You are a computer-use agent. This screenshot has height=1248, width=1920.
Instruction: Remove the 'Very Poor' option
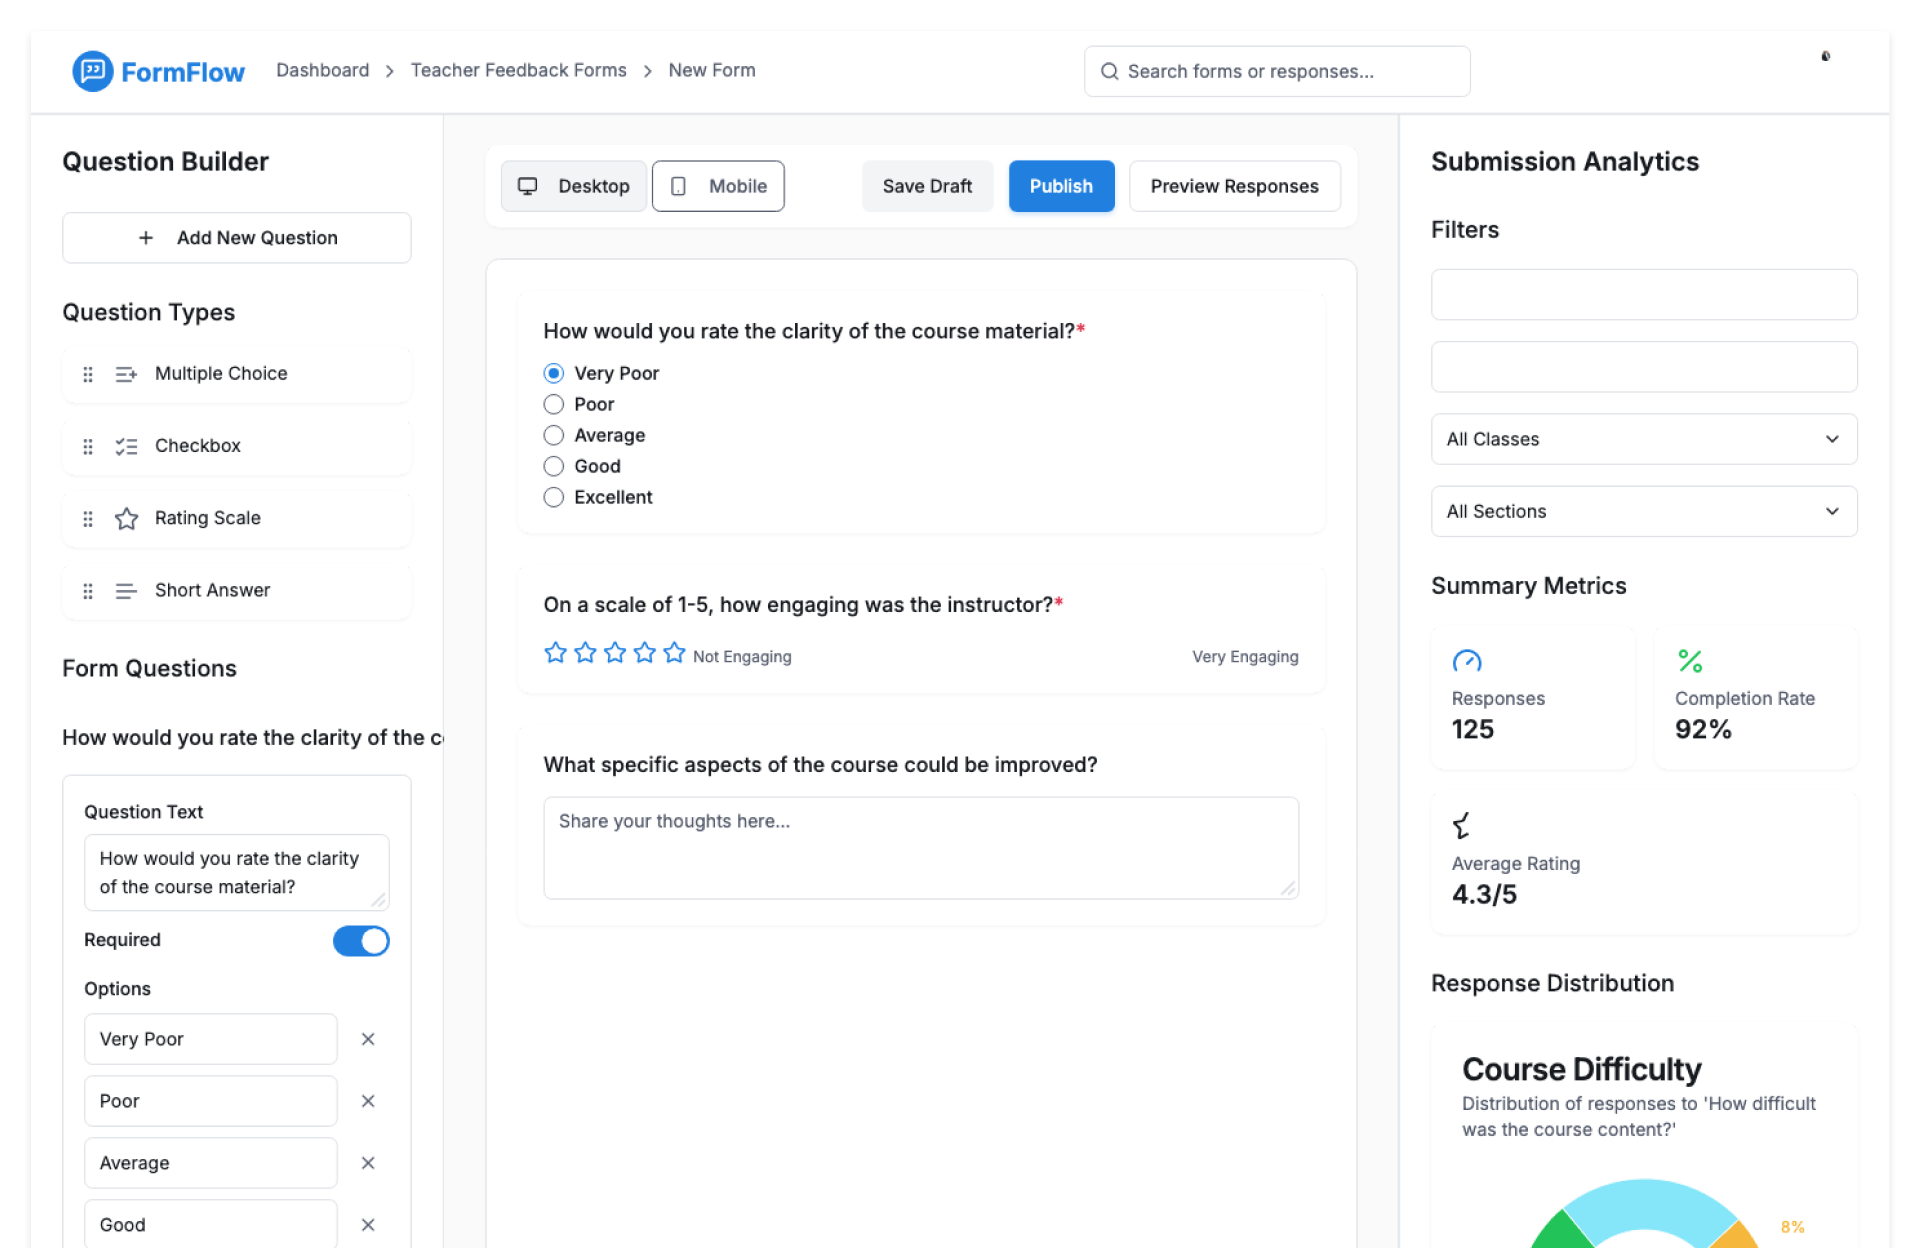tap(368, 1039)
